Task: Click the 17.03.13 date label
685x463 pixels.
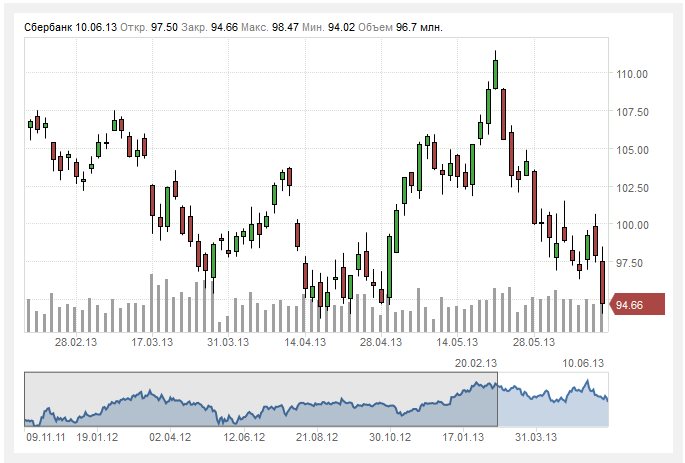Action: coord(152,342)
